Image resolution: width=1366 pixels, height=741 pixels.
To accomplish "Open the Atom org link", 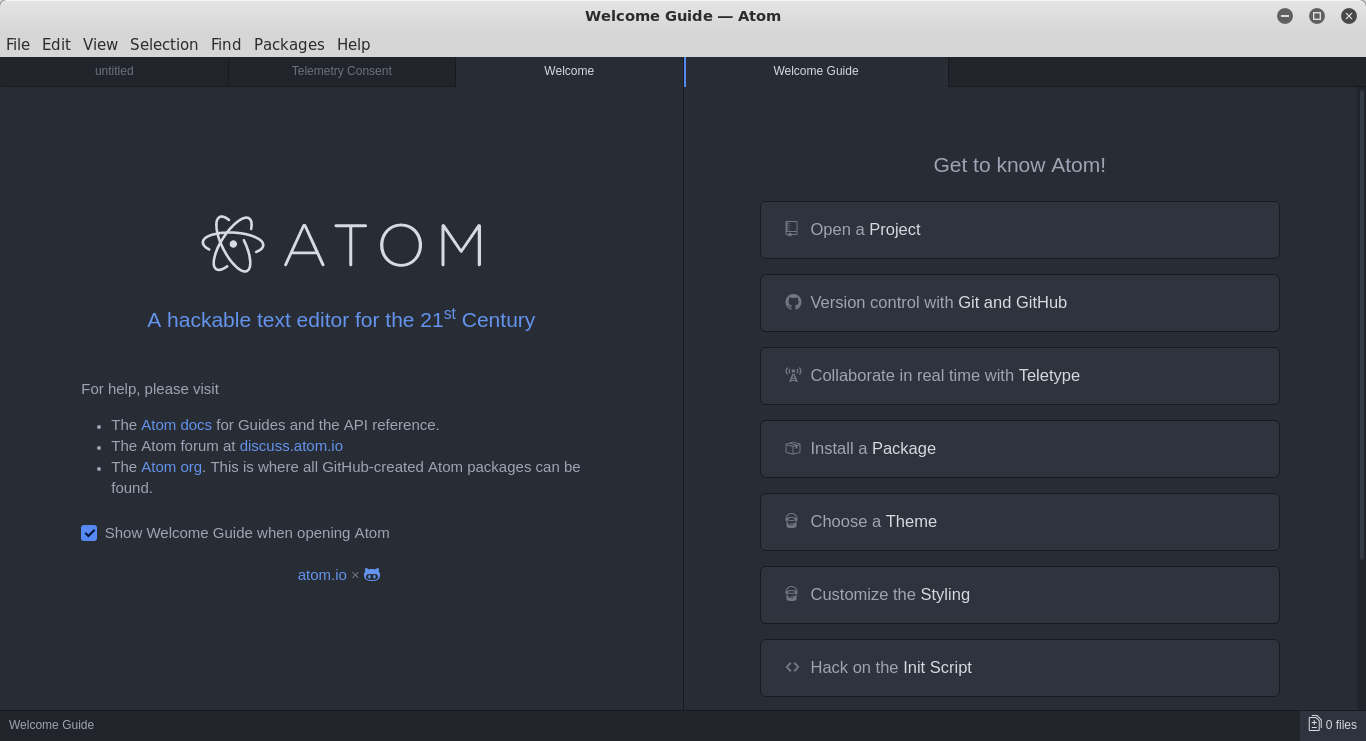I will click(x=172, y=467).
